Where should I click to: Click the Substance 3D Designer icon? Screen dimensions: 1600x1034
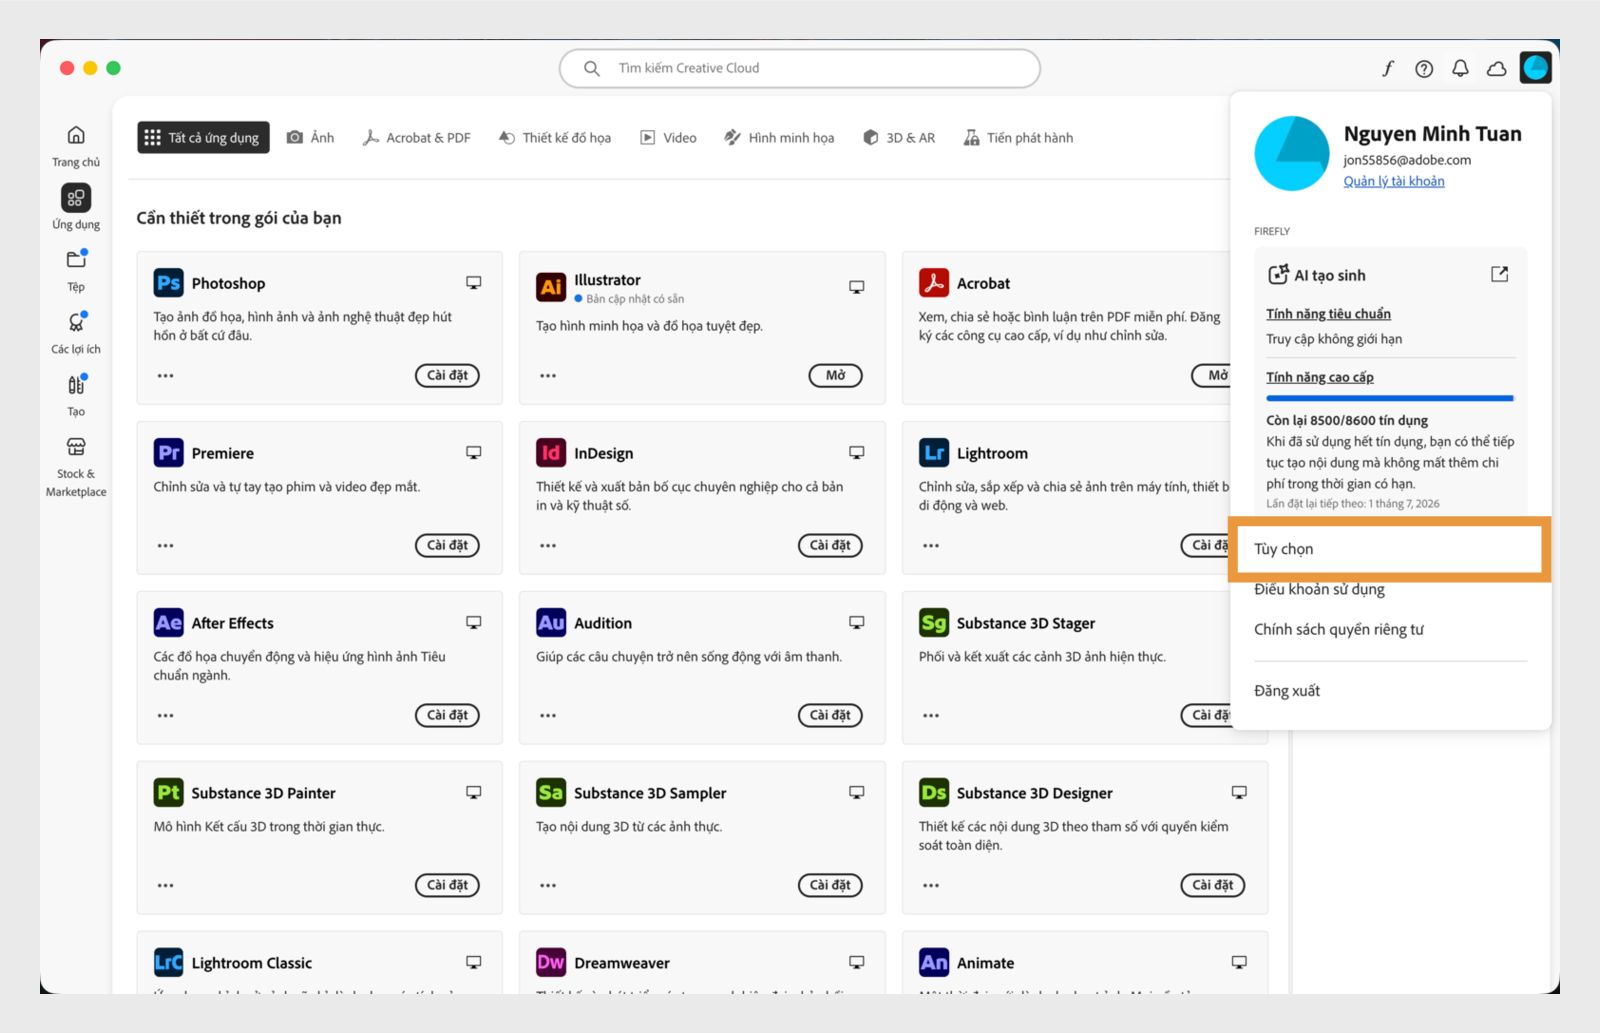[934, 793]
